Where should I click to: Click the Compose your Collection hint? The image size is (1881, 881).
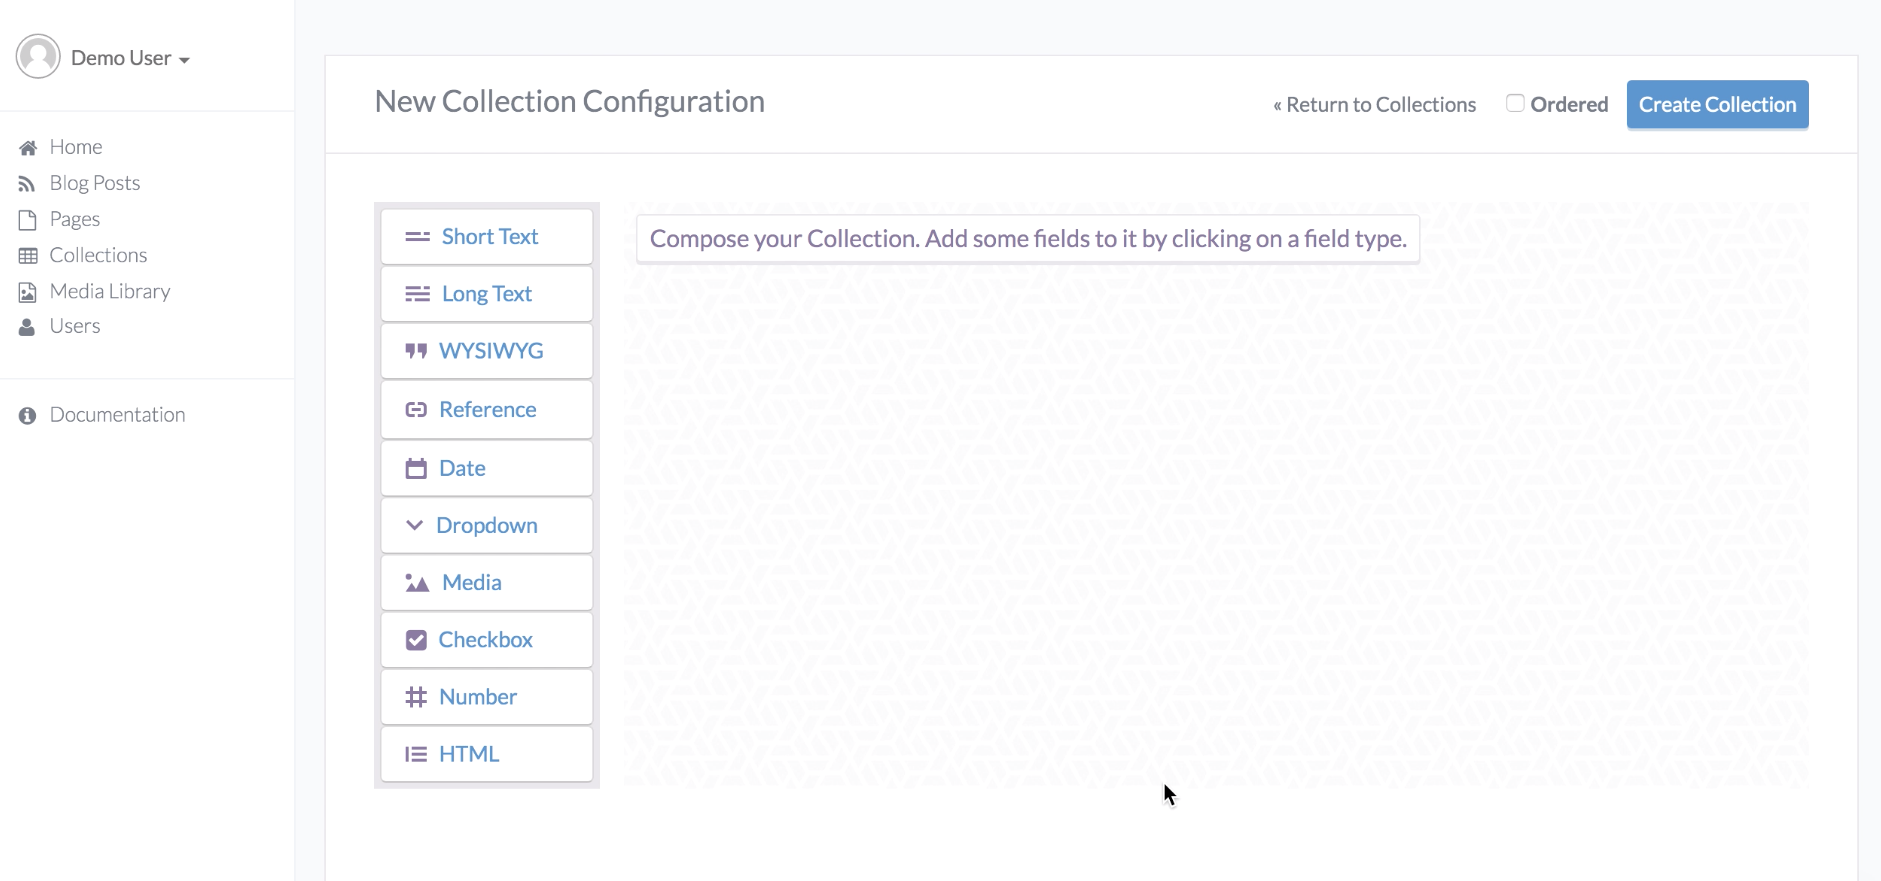pos(1028,239)
